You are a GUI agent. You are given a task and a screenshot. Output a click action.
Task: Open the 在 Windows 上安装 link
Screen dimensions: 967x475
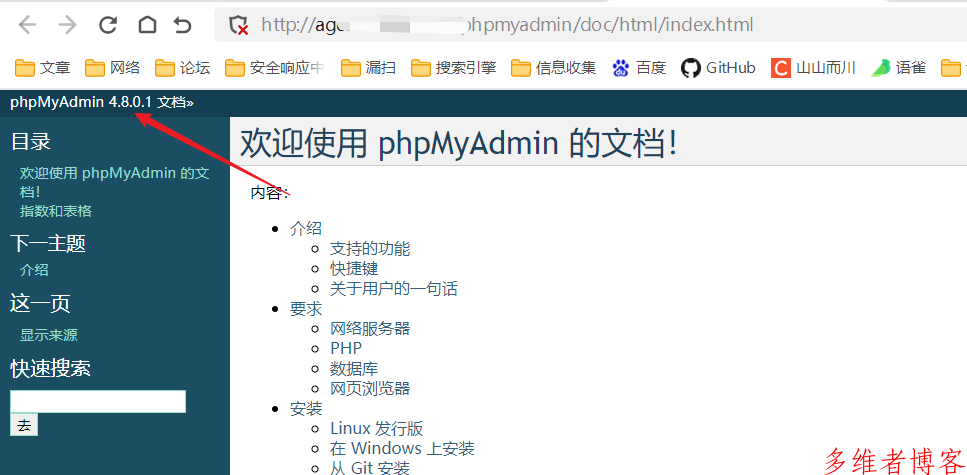click(x=402, y=448)
